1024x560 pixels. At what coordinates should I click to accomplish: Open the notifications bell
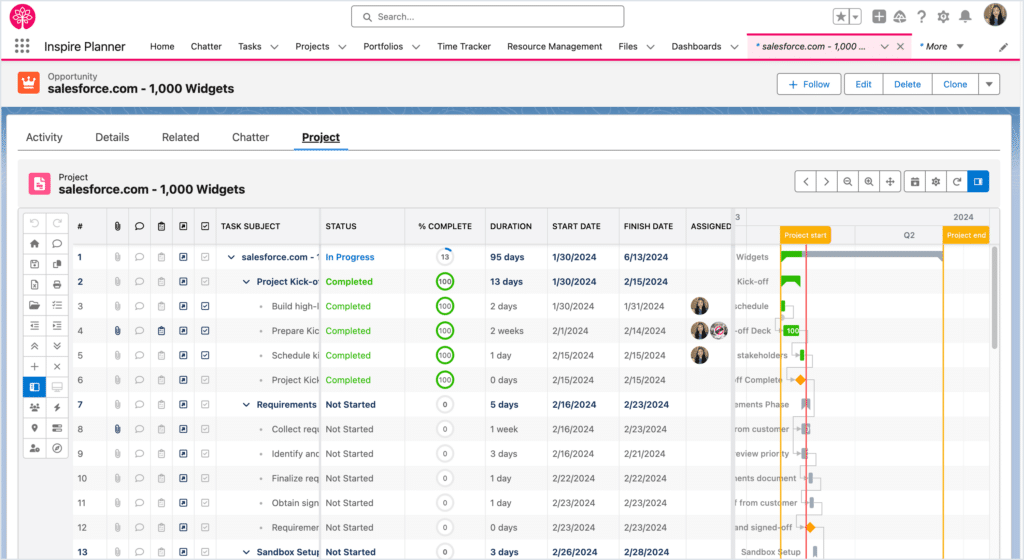[965, 16]
